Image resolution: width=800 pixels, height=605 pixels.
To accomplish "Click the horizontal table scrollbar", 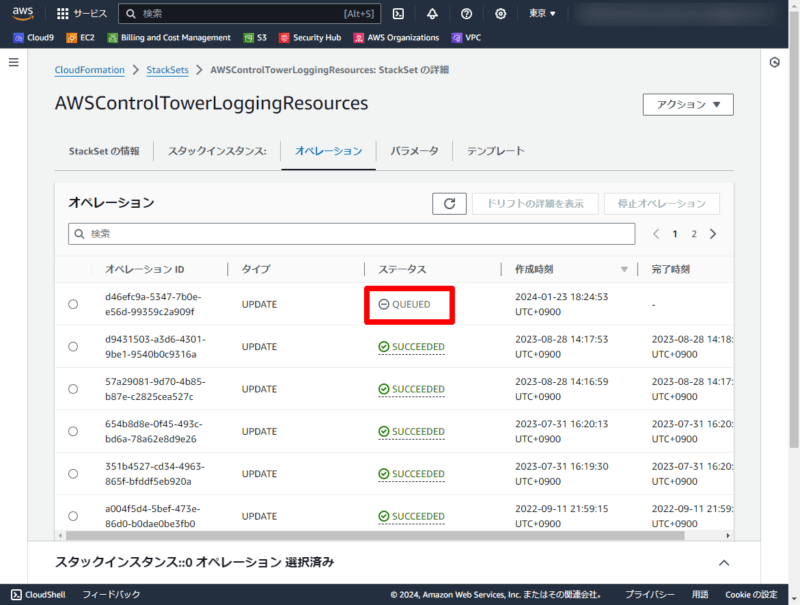I will pos(375,536).
